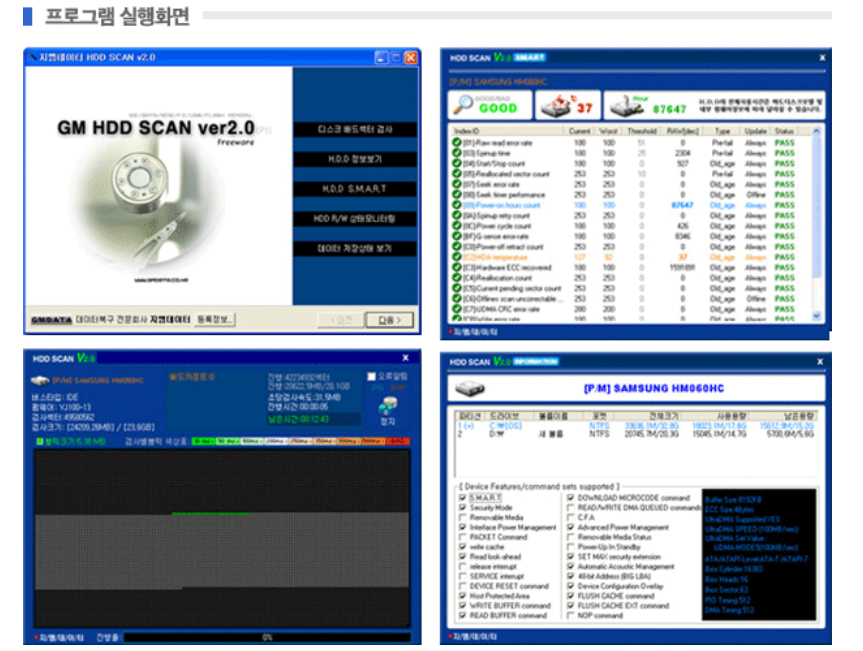This screenshot has width=863, height=651.
Task: Toggle the Security Mode checkbox
Action: (x=462, y=507)
